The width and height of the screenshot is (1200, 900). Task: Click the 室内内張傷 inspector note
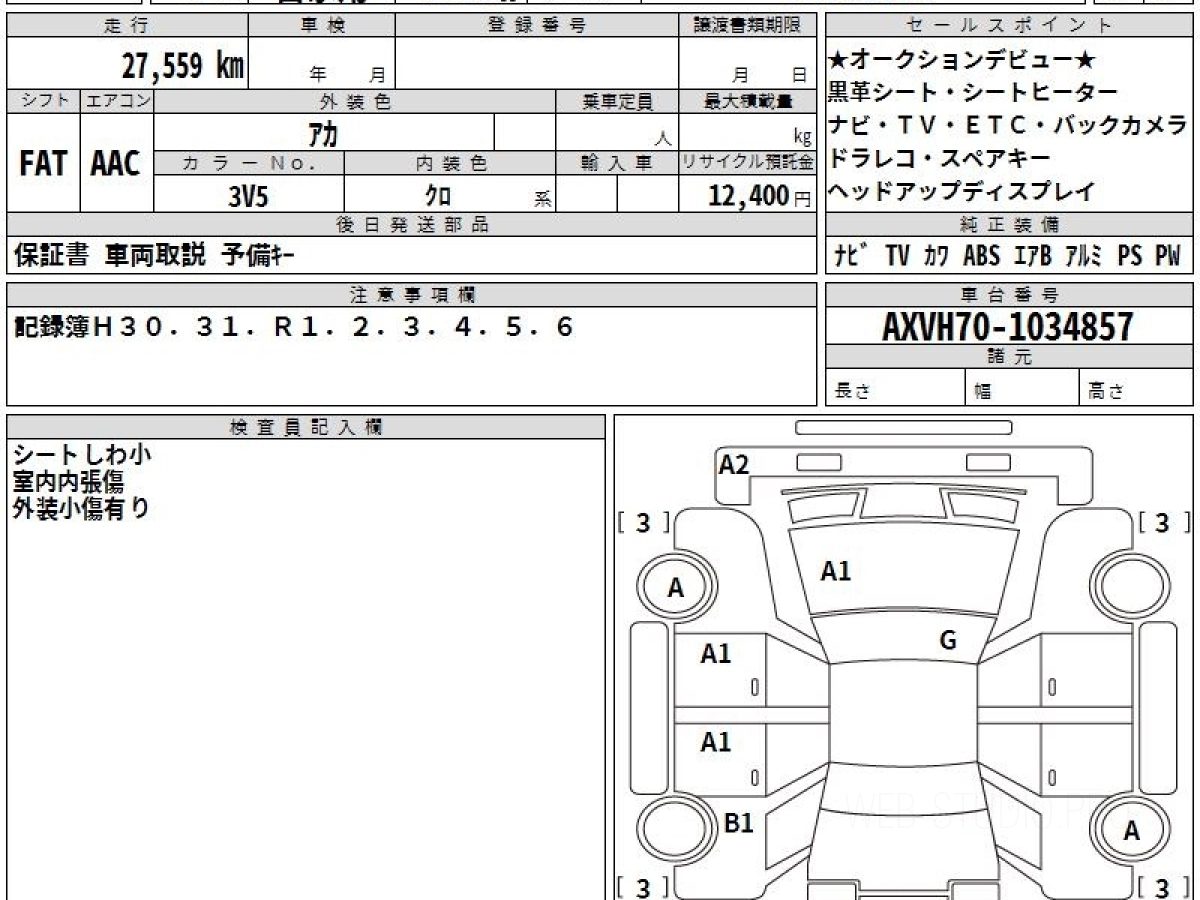click(x=68, y=482)
